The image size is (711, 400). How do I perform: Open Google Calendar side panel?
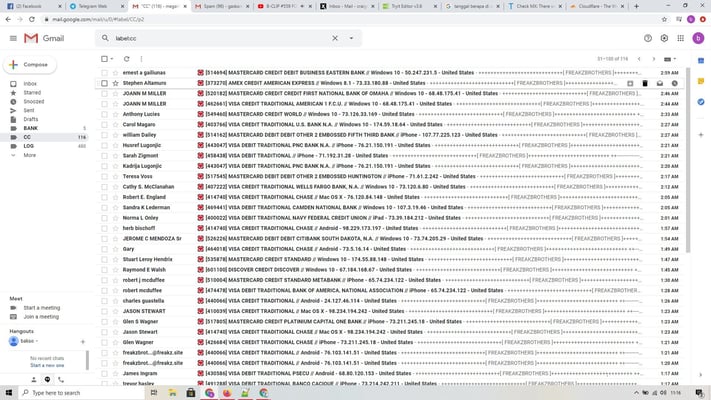[x=701, y=61]
